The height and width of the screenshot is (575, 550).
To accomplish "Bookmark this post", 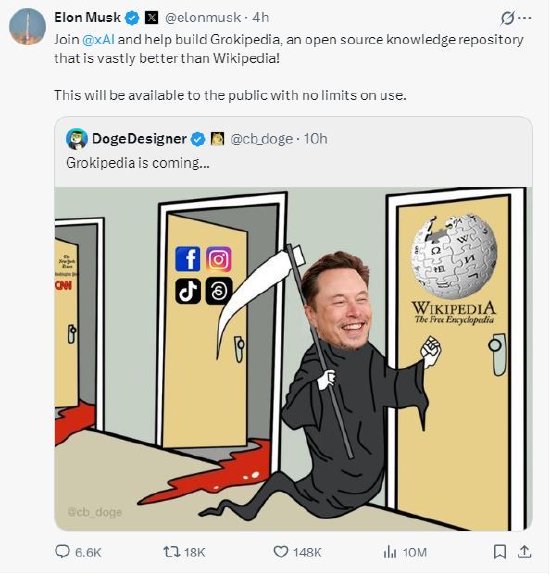I will click(500, 552).
